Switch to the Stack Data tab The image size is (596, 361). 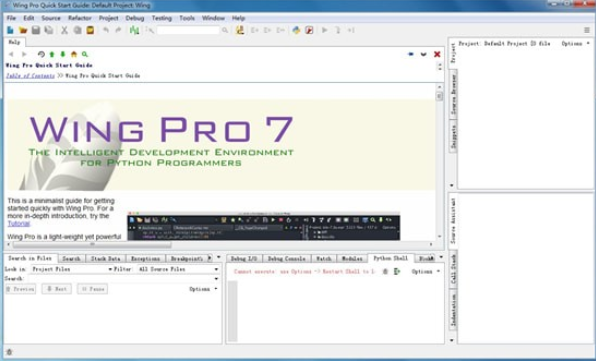pyautogui.click(x=105, y=258)
